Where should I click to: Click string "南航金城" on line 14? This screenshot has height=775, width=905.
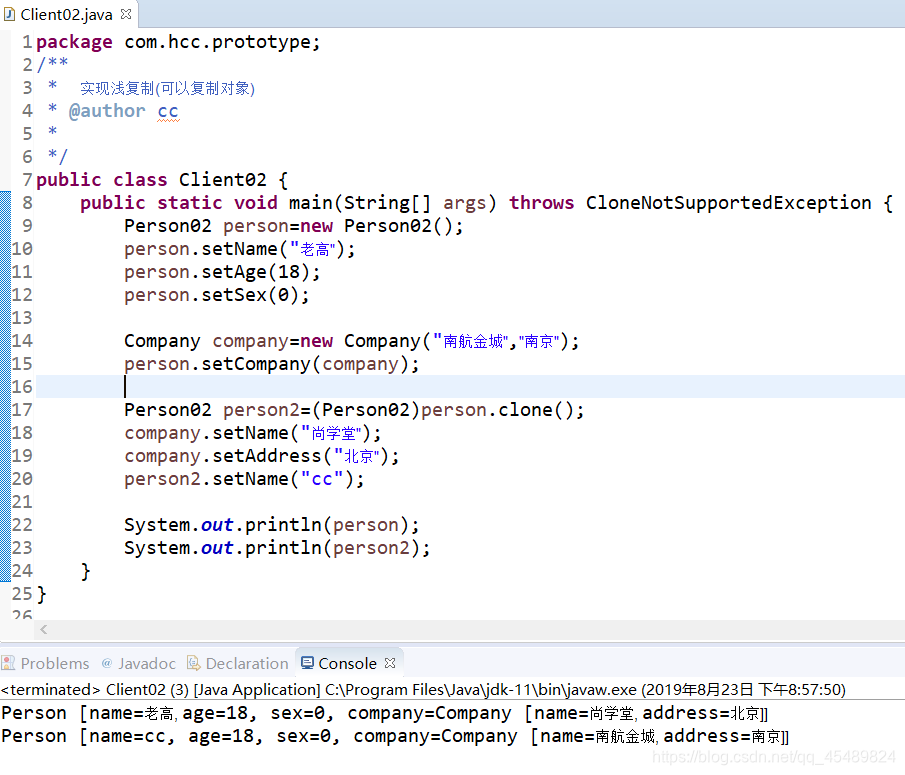[x=471, y=341]
